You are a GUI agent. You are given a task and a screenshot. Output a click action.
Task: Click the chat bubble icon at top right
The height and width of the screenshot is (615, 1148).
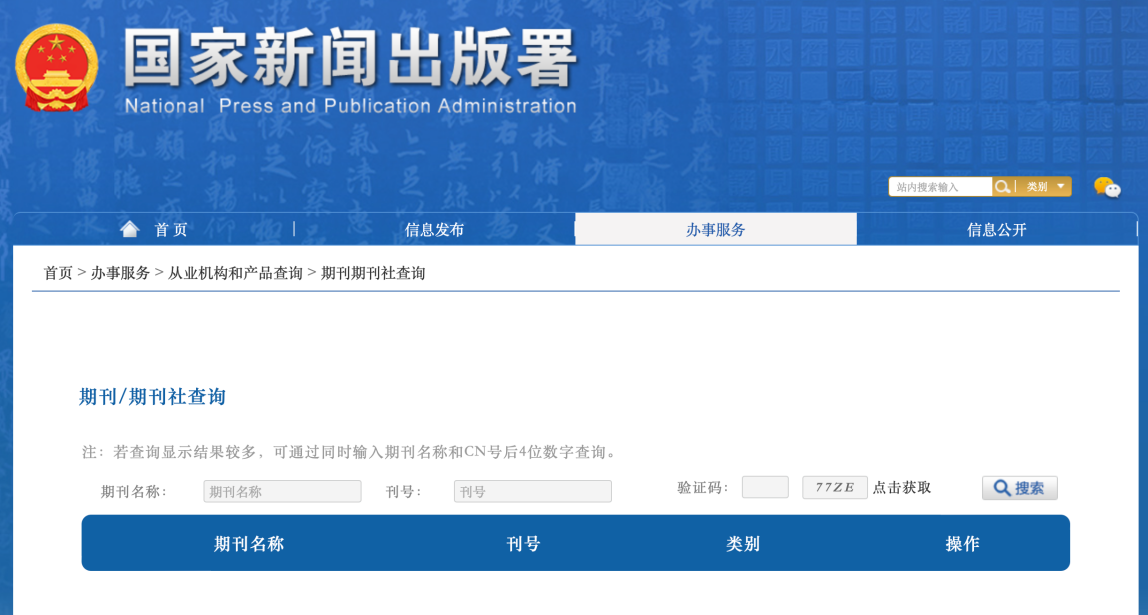(1106, 186)
